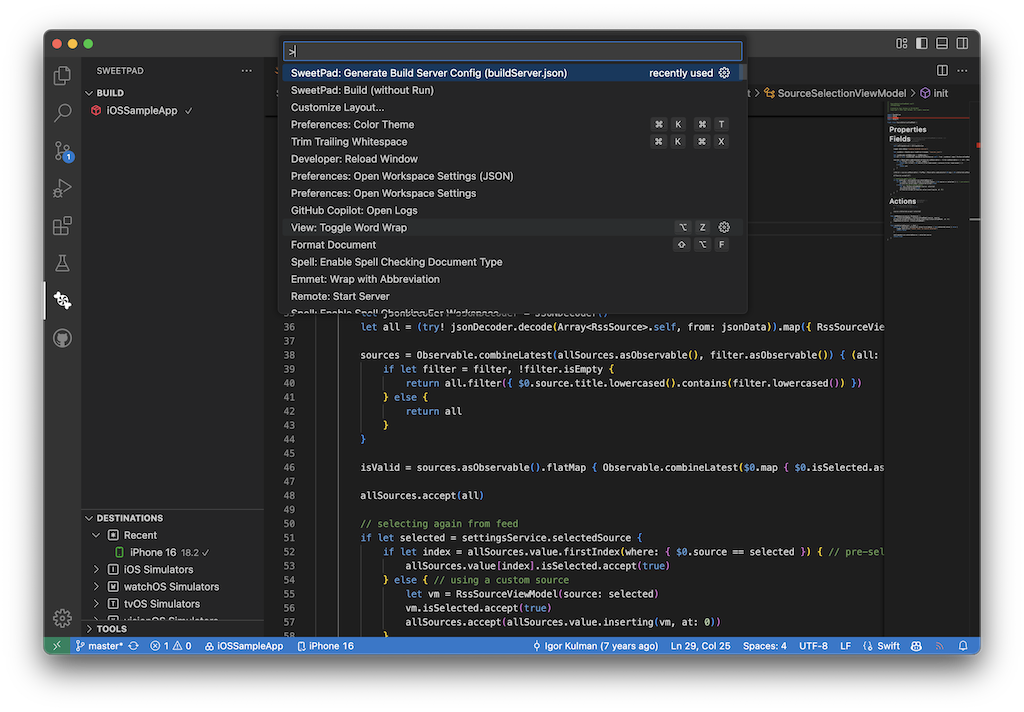This screenshot has height=712, width=1024.
Task: Open the Run and Debug view
Action: 62,188
